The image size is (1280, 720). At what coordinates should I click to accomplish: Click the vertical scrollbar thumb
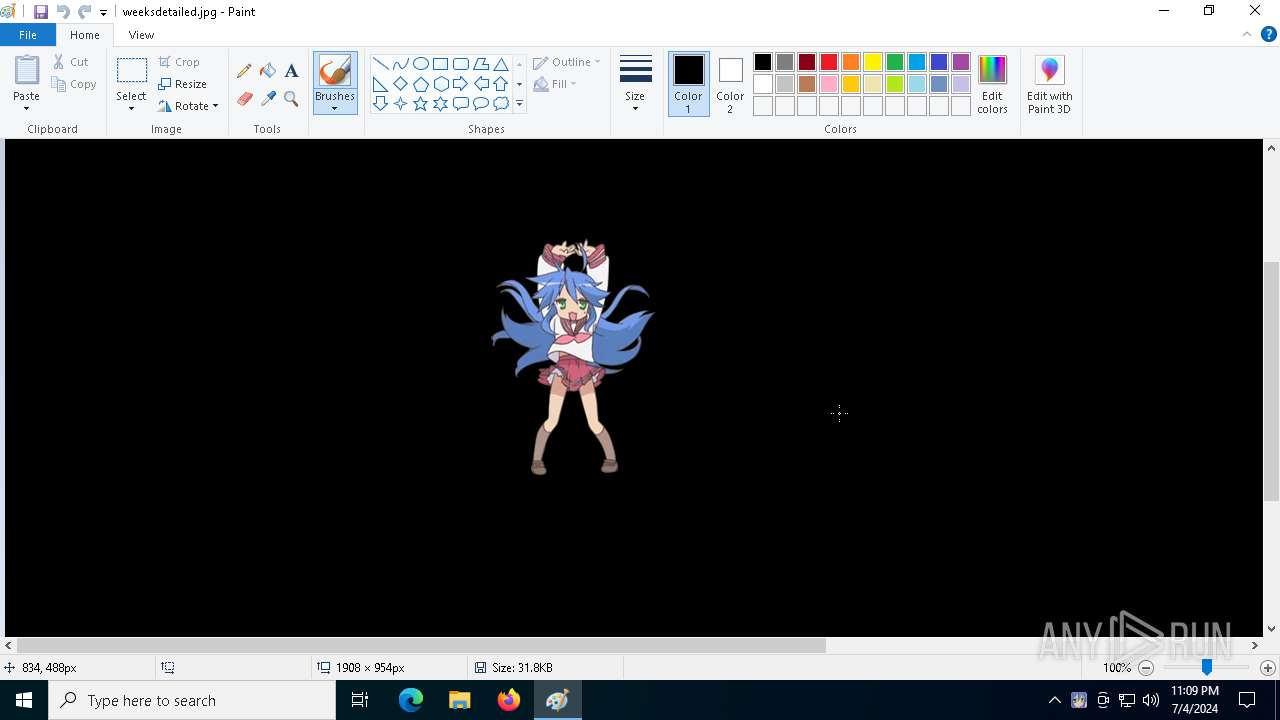[x=1271, y=381]
